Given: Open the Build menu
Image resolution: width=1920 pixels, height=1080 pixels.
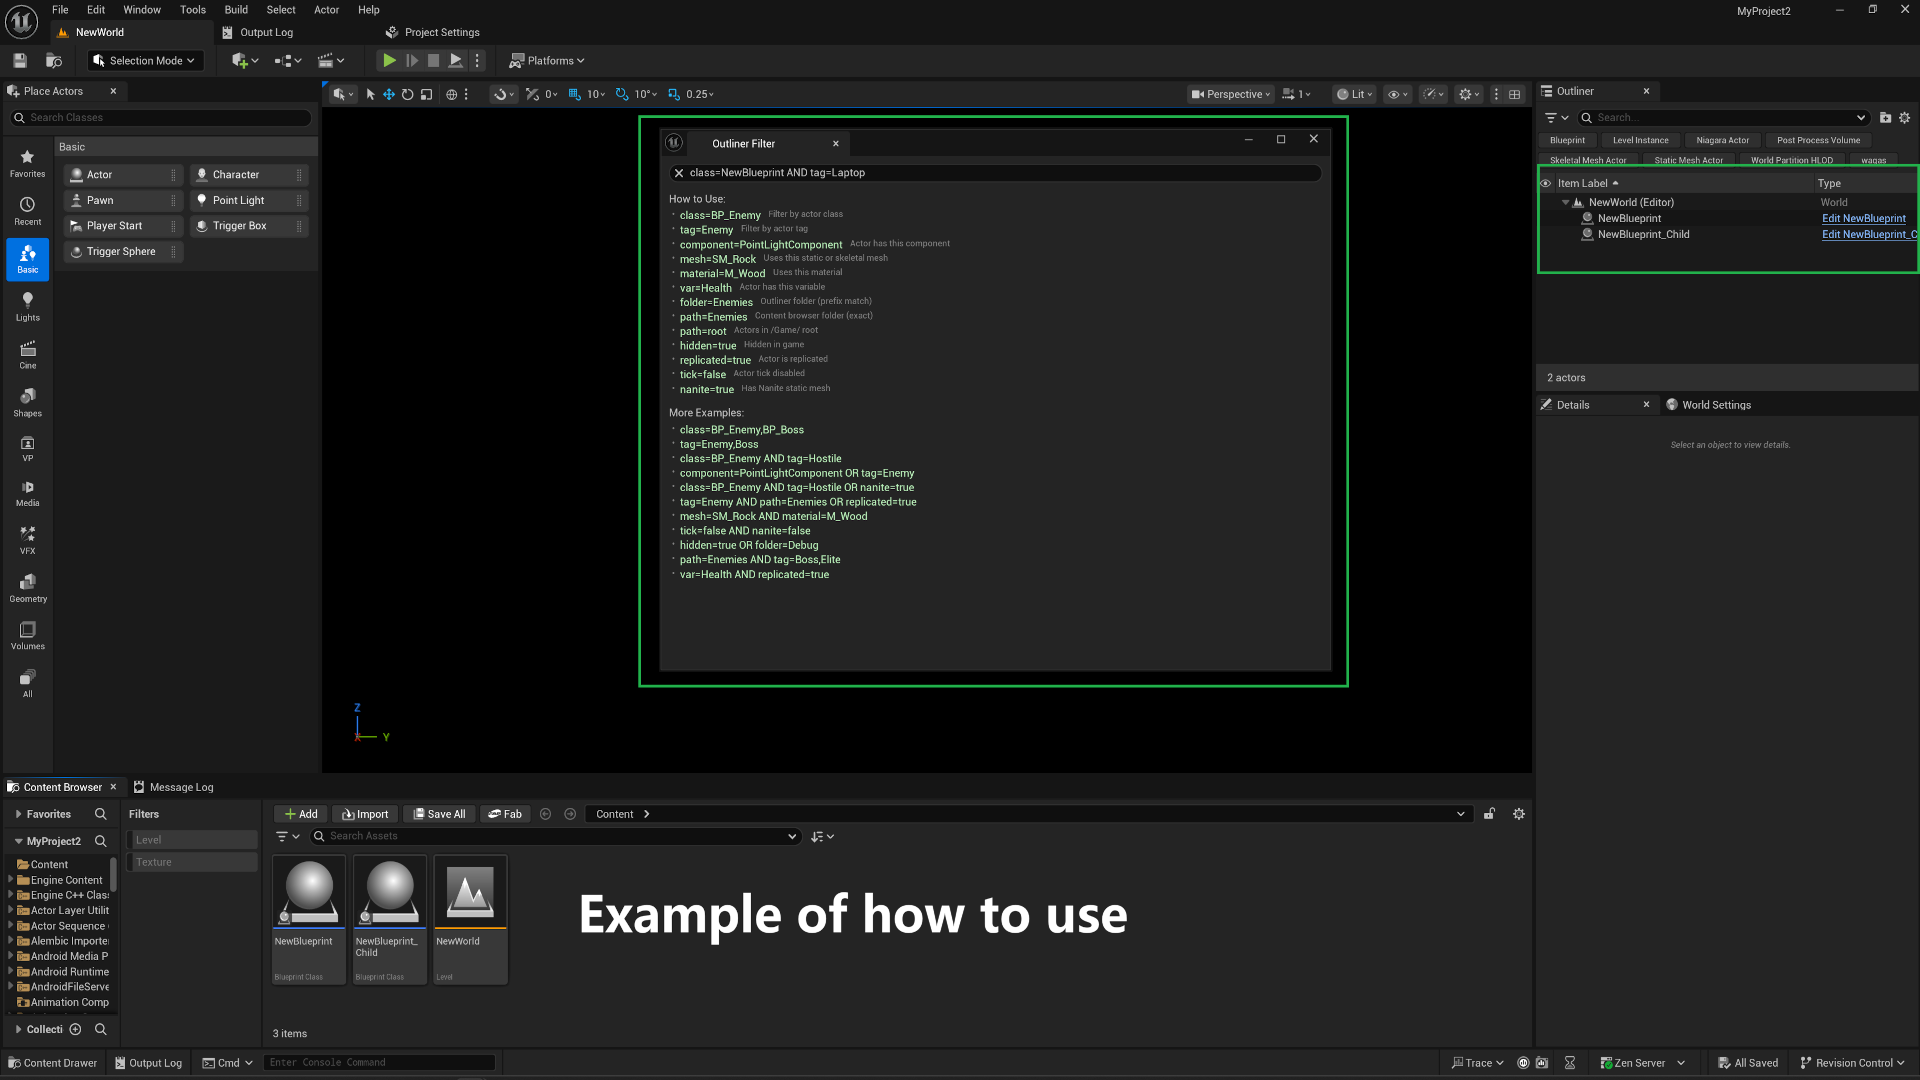Looking at the screenshot, I should pyautogui.click(x=236, y=10).
